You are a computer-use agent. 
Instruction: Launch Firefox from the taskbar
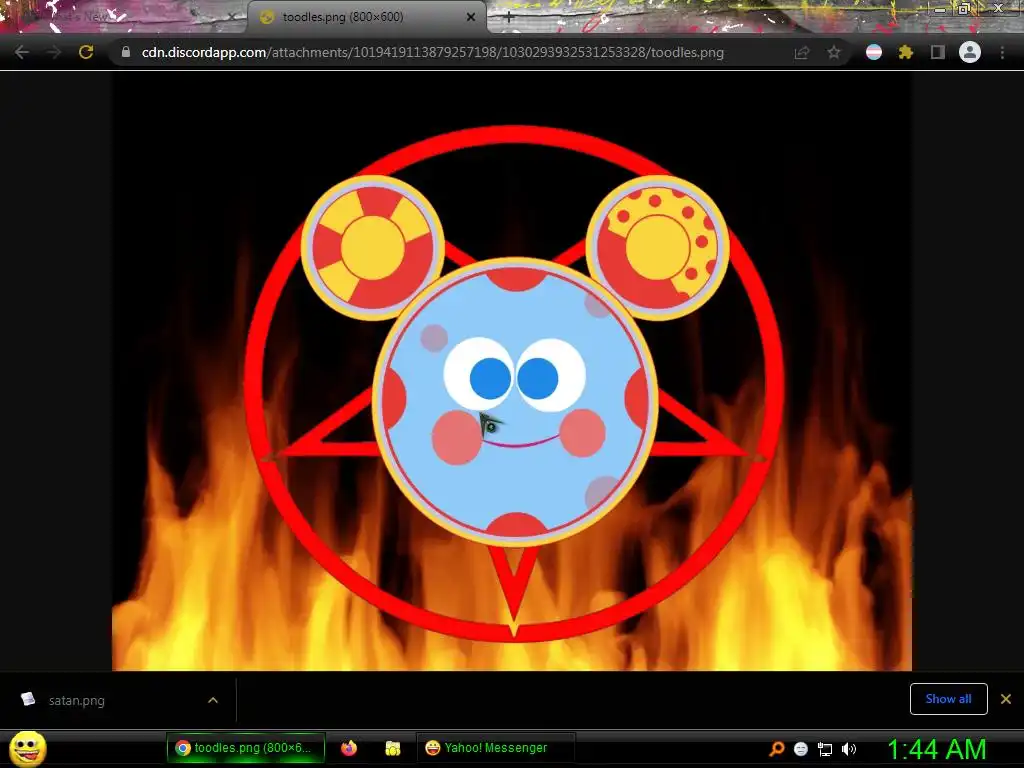pyautogui.click(x=349, y=748)
